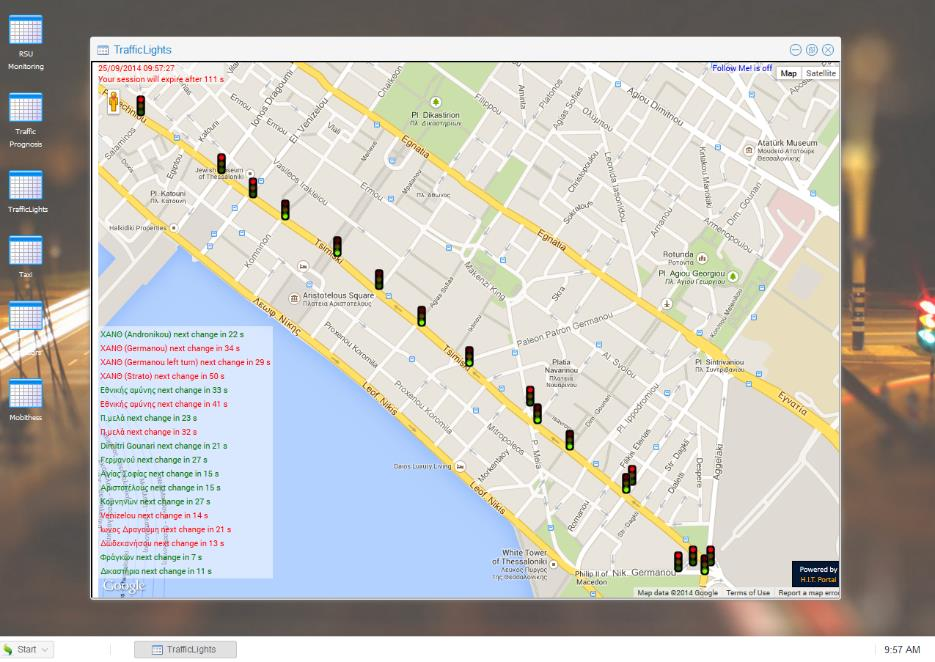Click the Εθνικής αμύνης row showing 41 s
Screen dimensions: 935x662
(164, 404)
